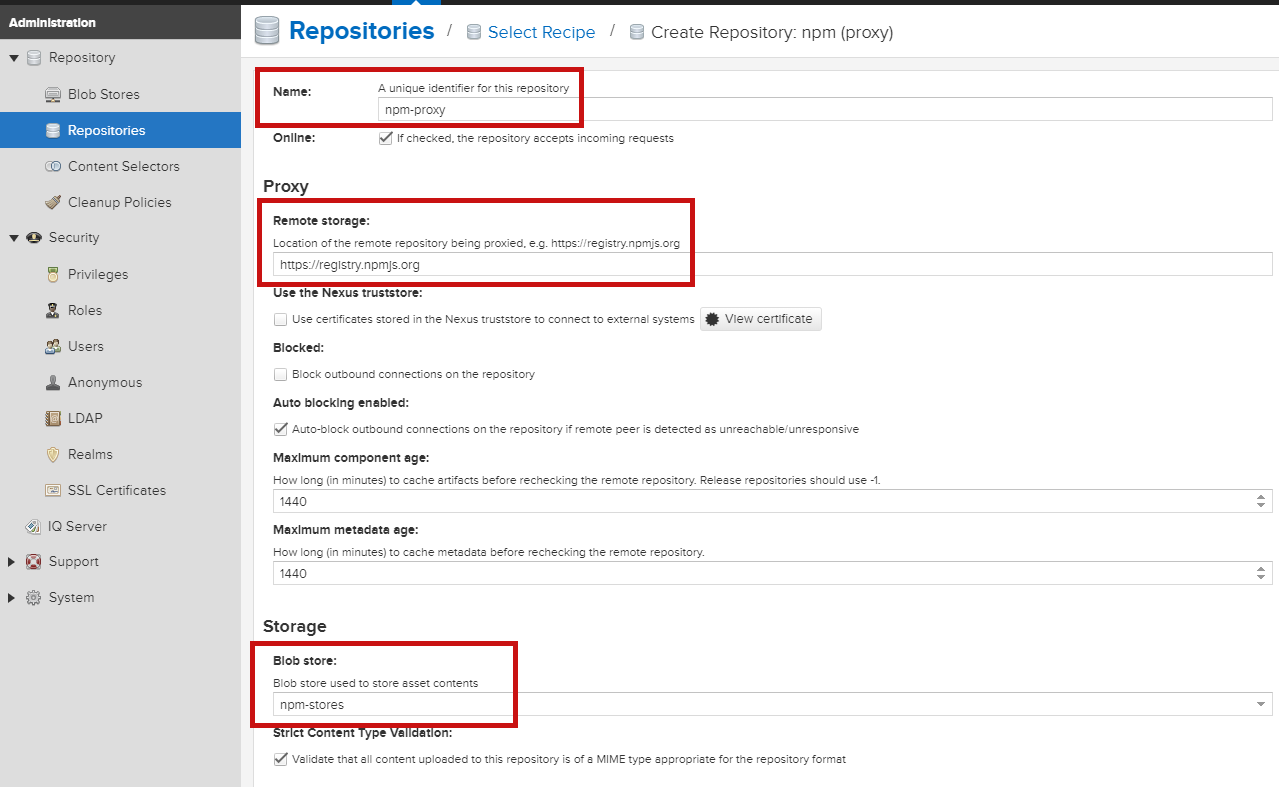Click the Repositories sidebar icon

[53, 130]
